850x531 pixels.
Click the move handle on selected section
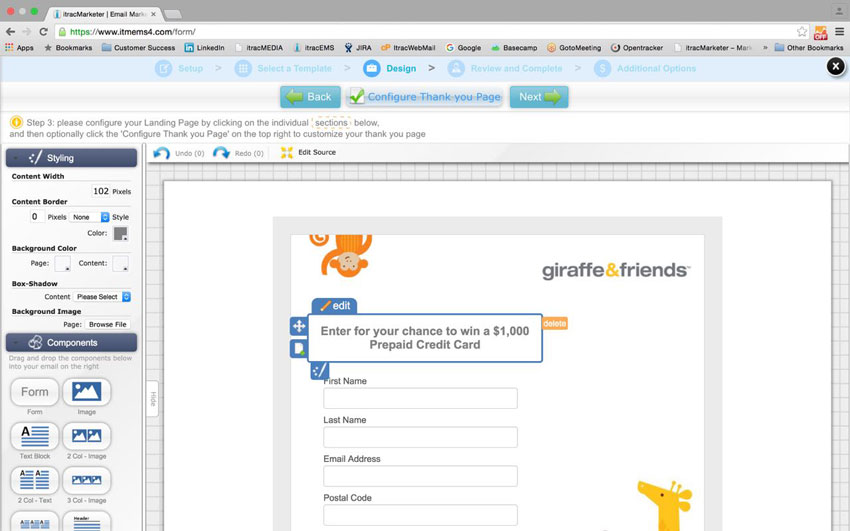298,326
